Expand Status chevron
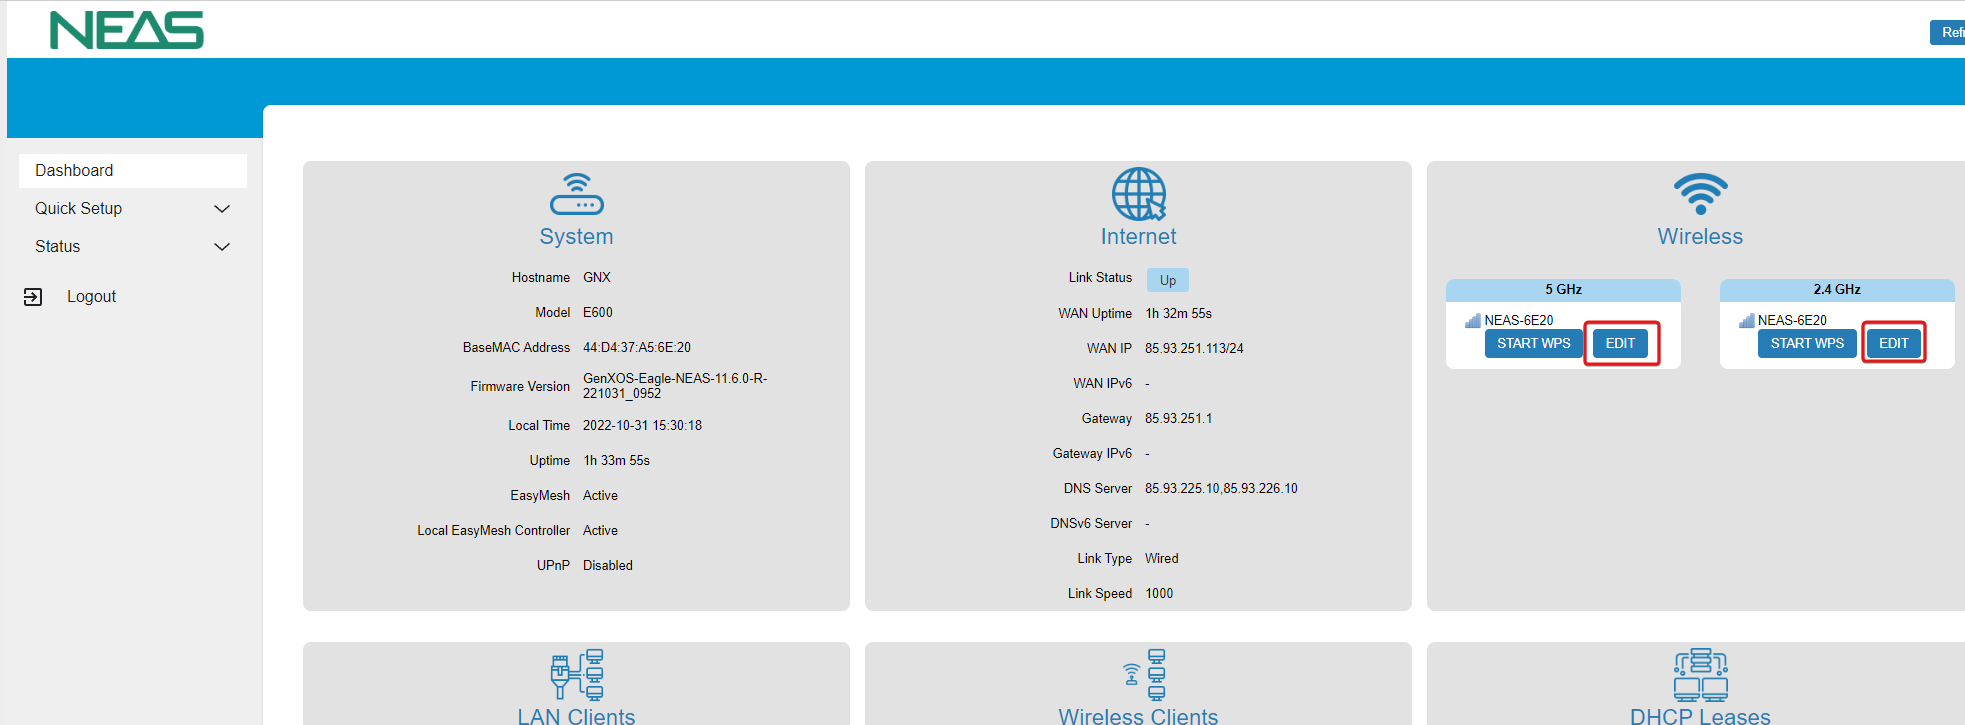 click(x=222, y=247)
